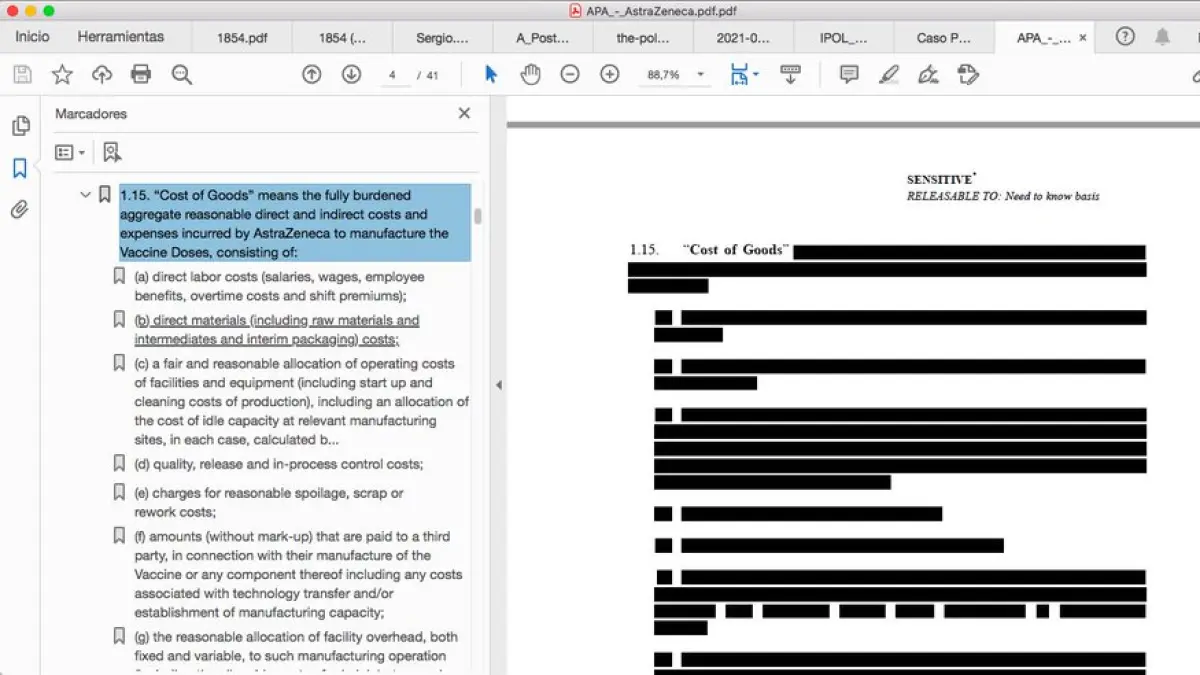
Task: Zoom out with the minus icon
Action: tap(570, 74)
